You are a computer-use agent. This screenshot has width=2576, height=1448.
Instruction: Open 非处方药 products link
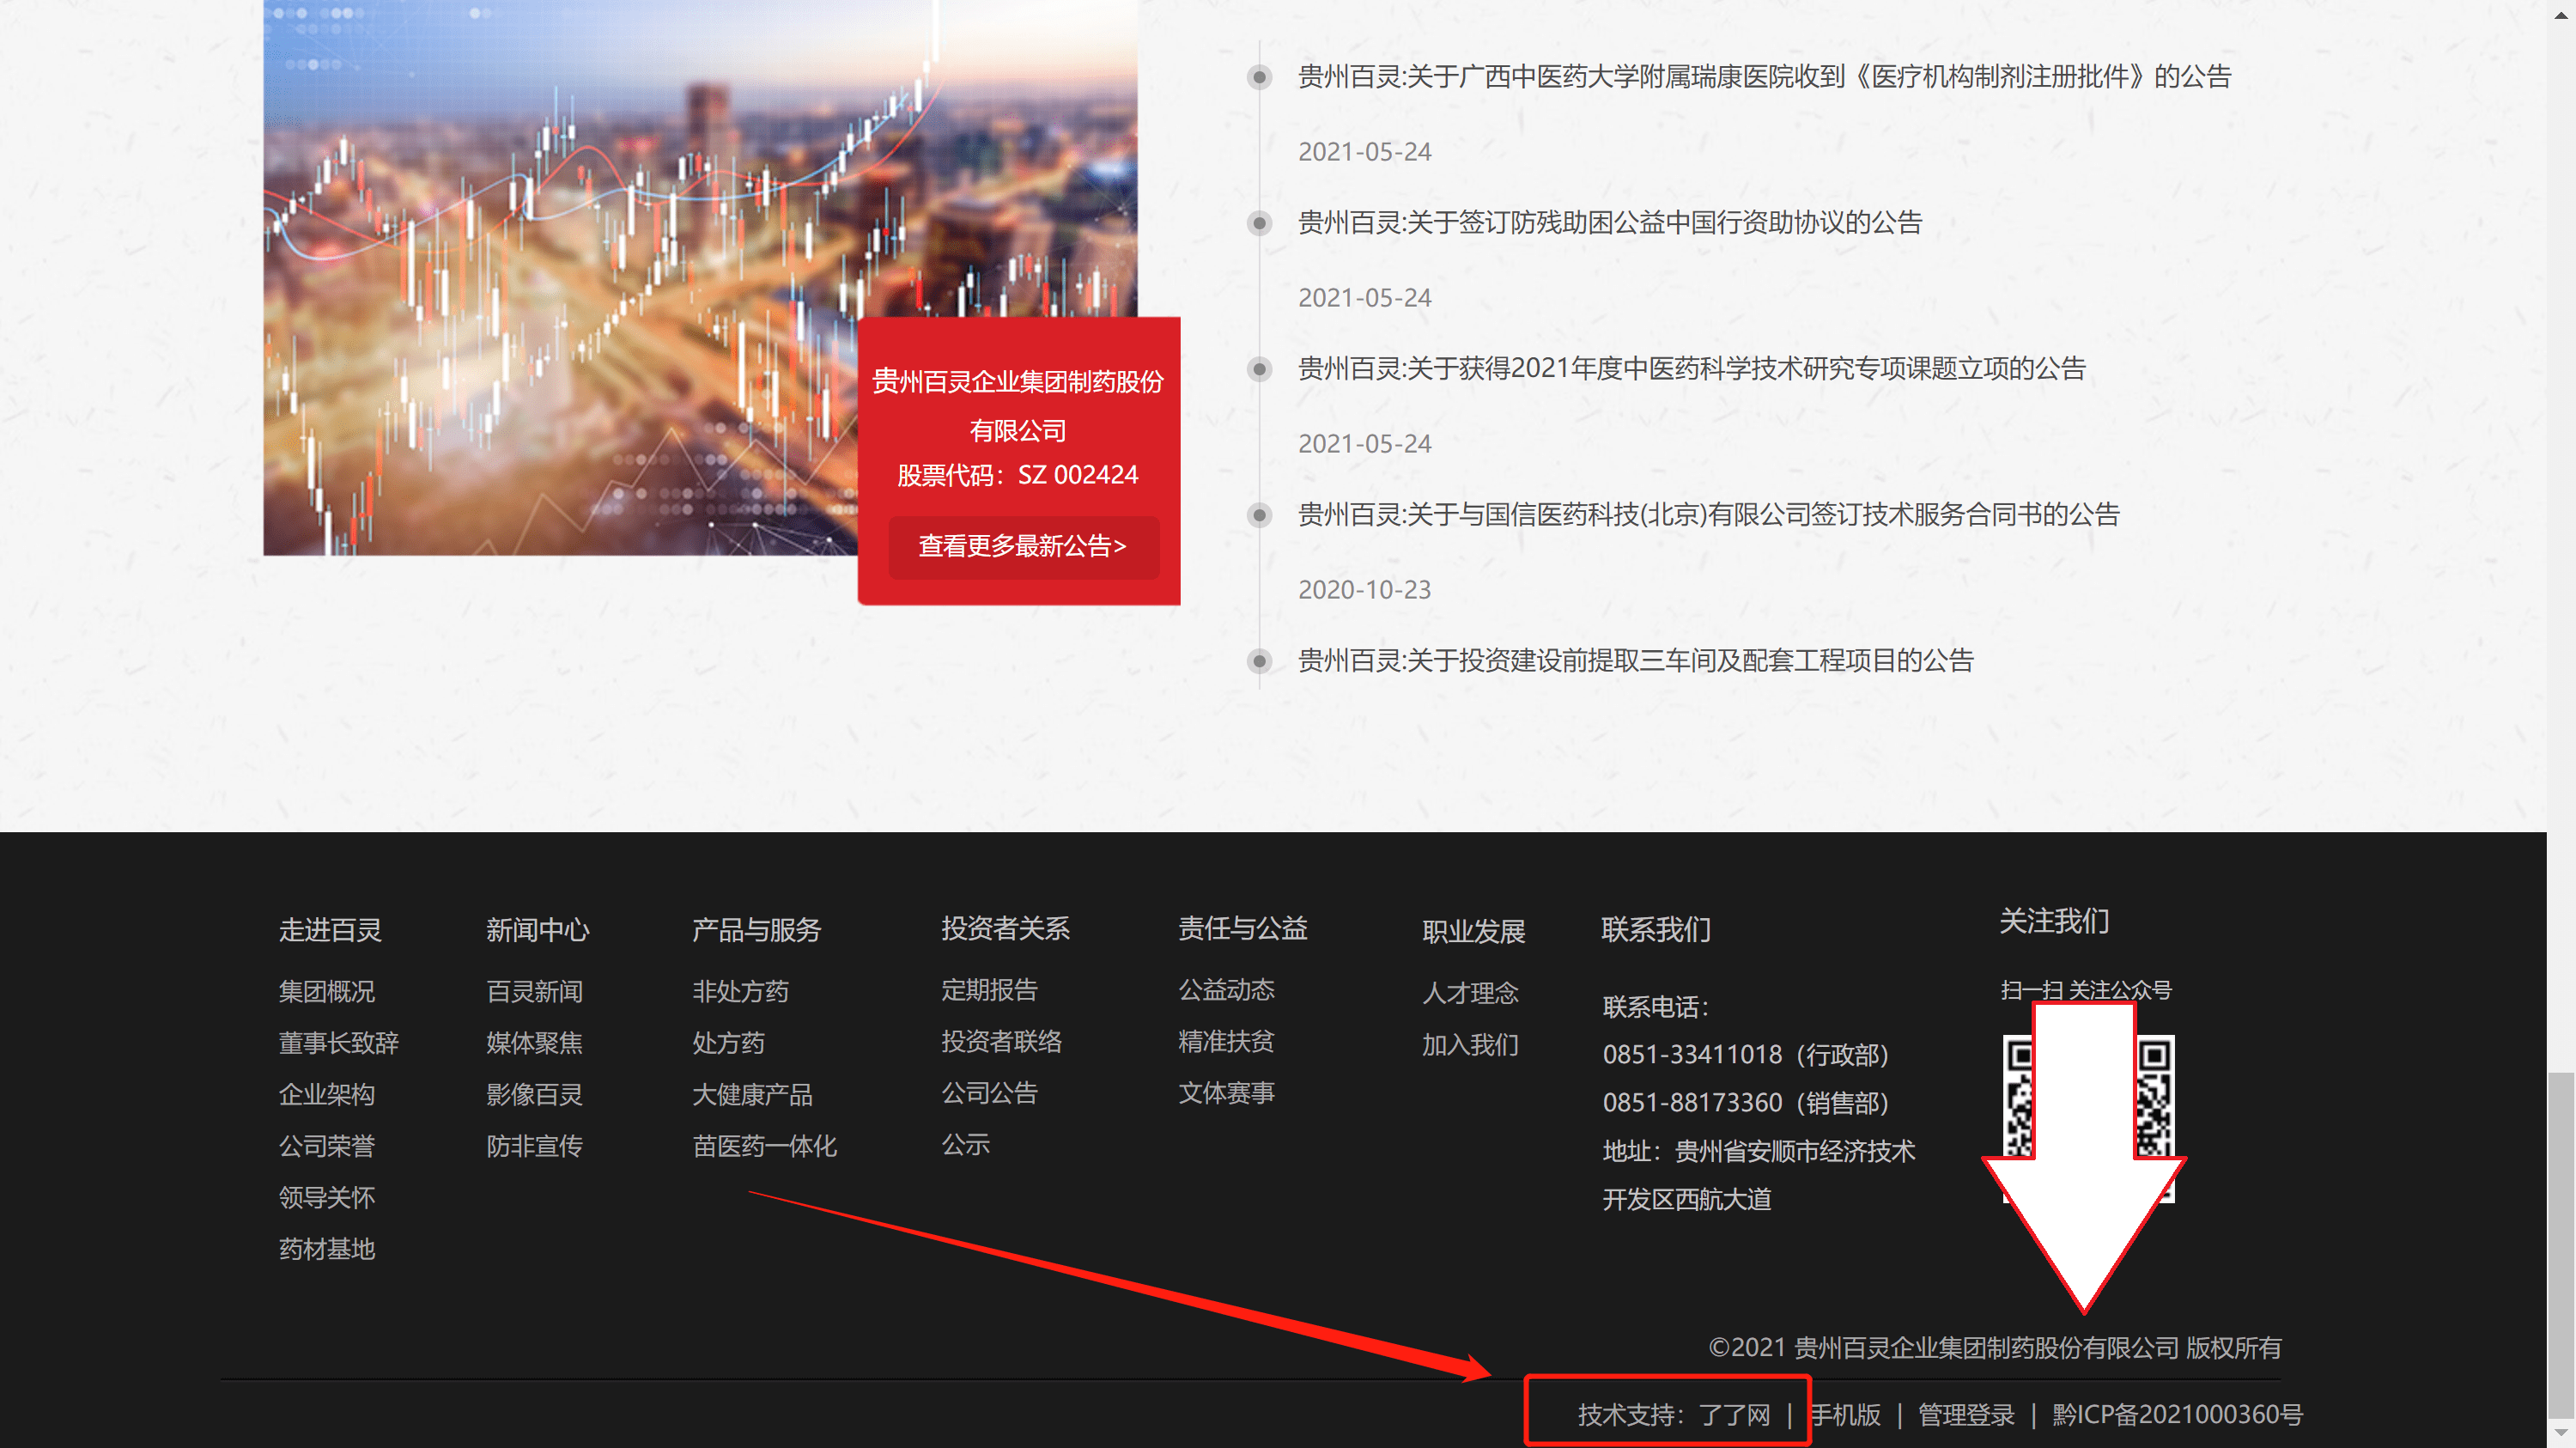pyautogui.click(x=740, y=991)
